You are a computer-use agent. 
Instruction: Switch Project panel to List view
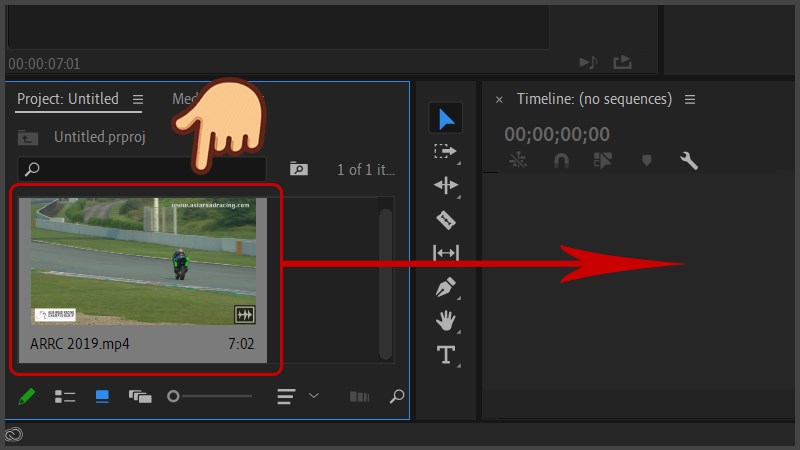point(65,396)
